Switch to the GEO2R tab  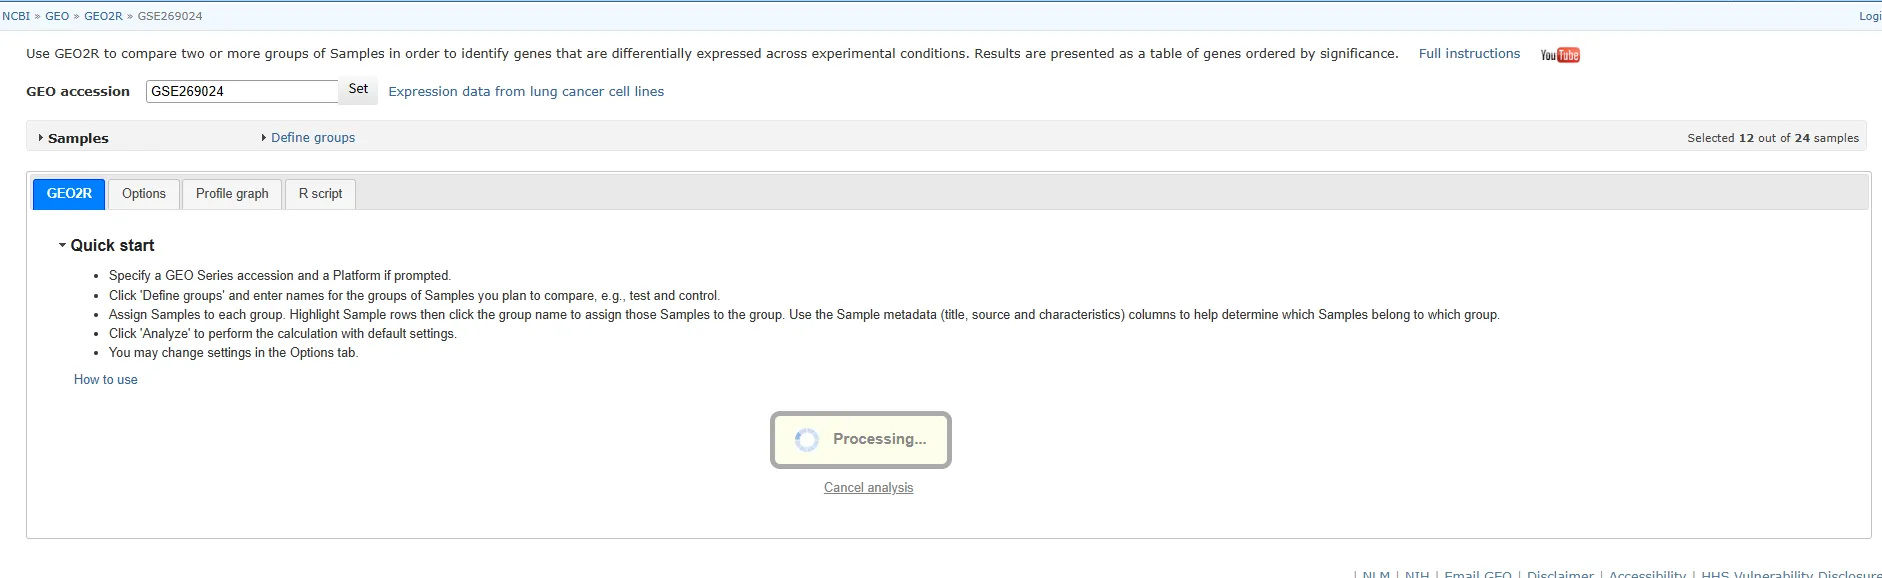pyautogui.click(x=69, y=194)
